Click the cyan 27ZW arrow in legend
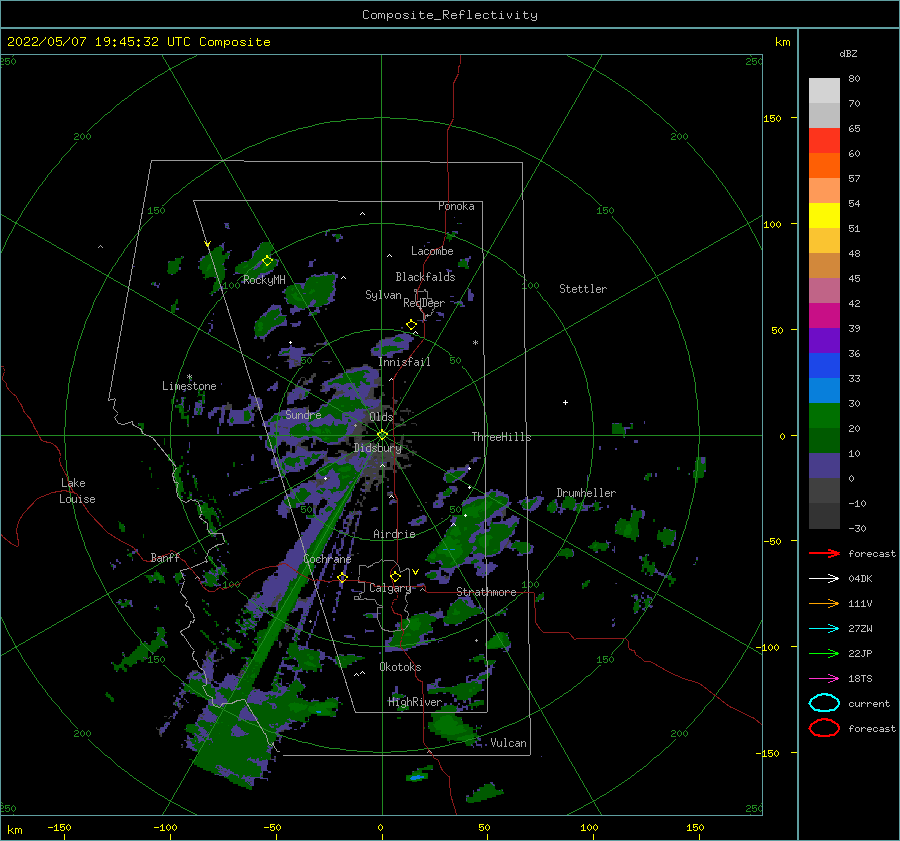Image resolution: width=900 pixels, height=841 pixels. (x=824, y=629)
